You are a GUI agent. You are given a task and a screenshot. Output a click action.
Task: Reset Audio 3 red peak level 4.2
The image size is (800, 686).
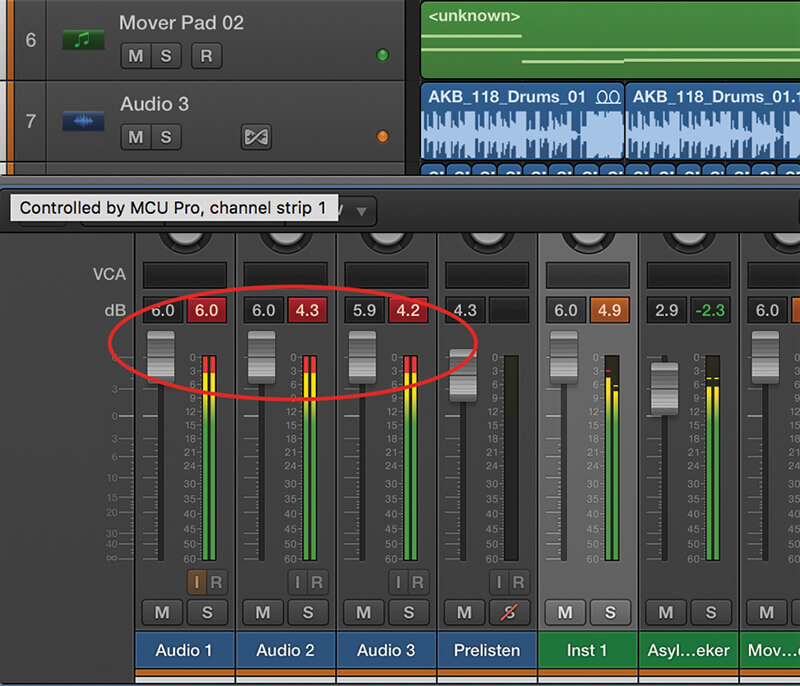pyautogui.click(x=408, y=310)
